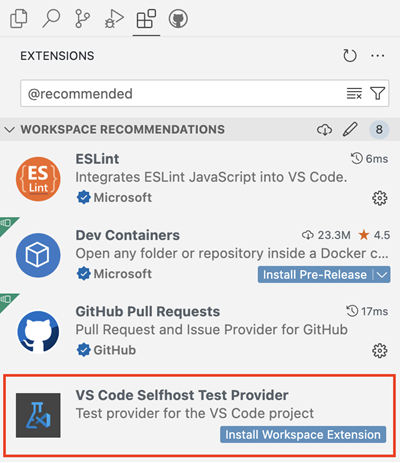Click the verified badge on Dev Containers publisher
Screen dimensions: 400x463
click(83, 274)
